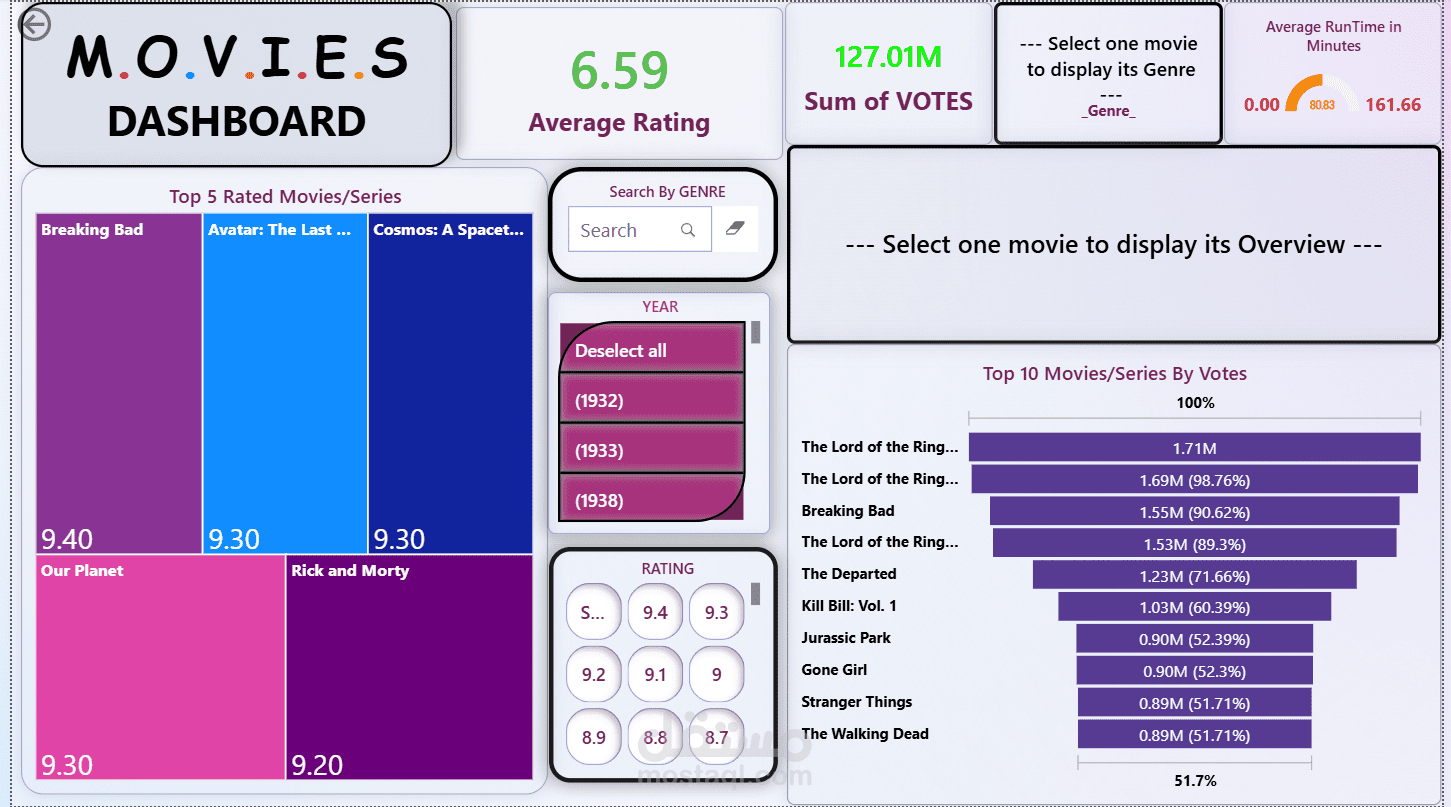Click the The Departed funnel label

(848, 574)
